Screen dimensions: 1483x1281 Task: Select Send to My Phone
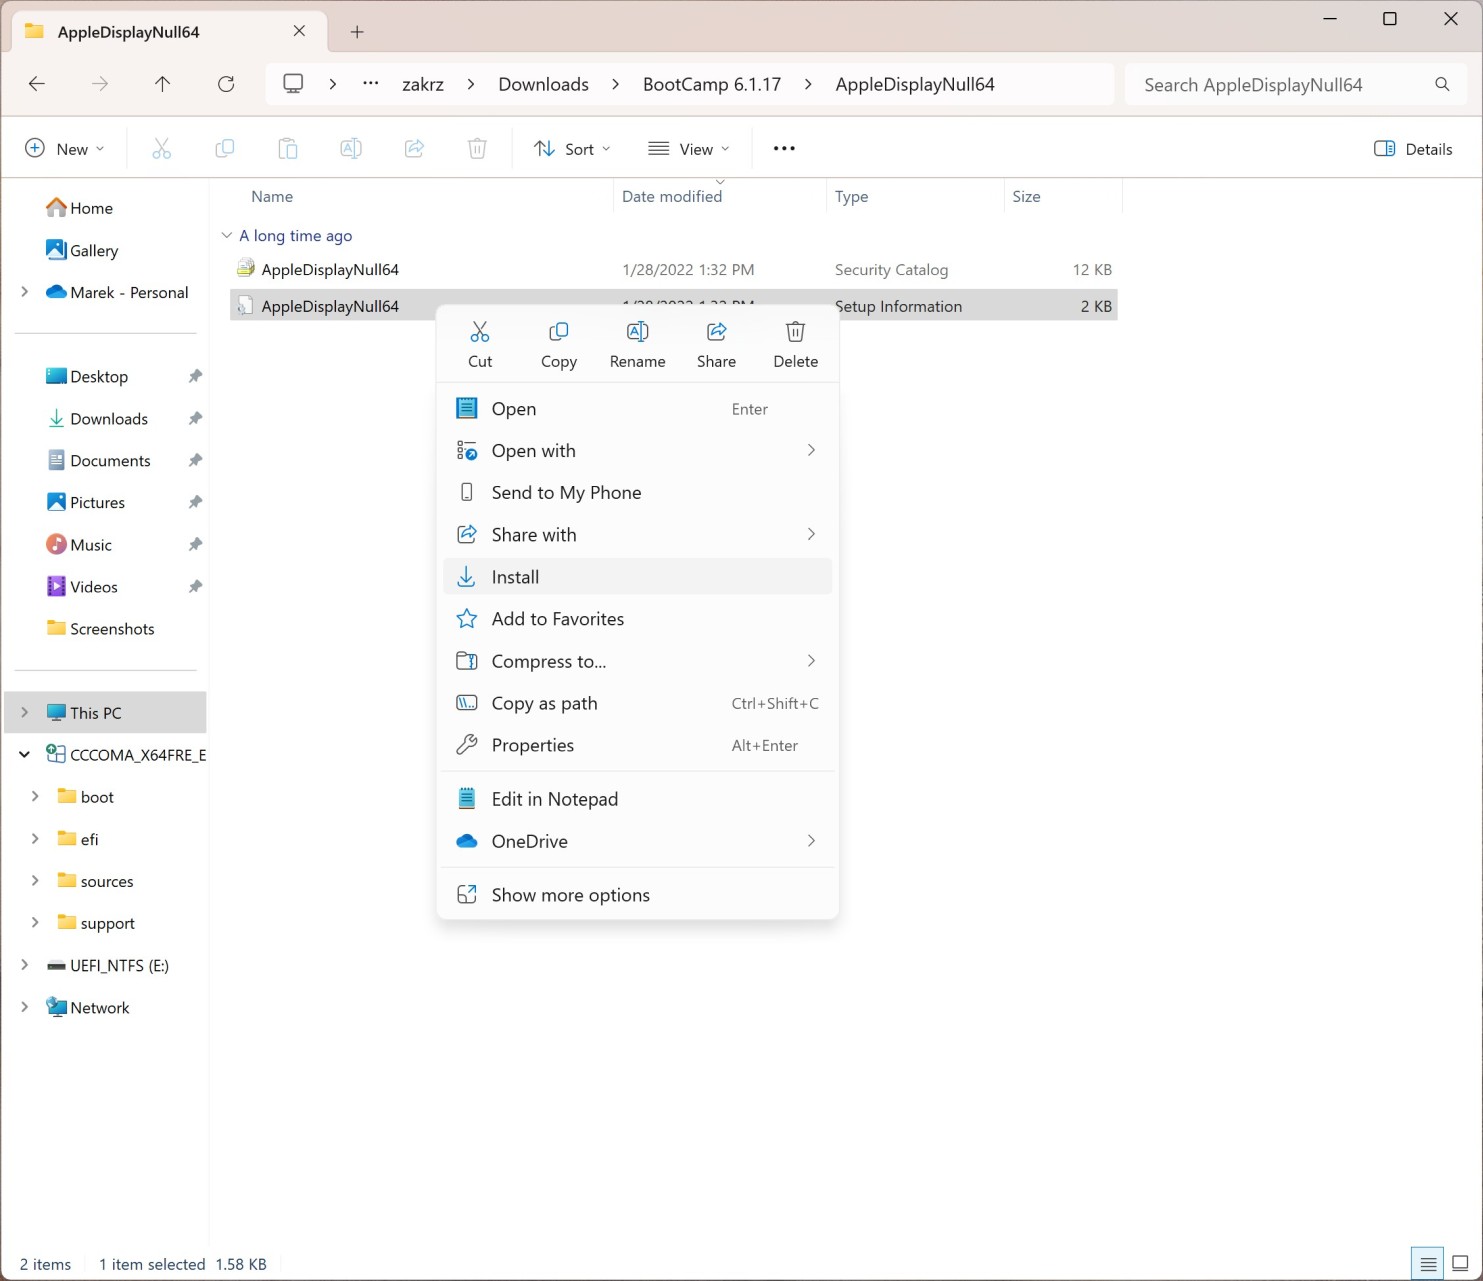coord(637,493)
